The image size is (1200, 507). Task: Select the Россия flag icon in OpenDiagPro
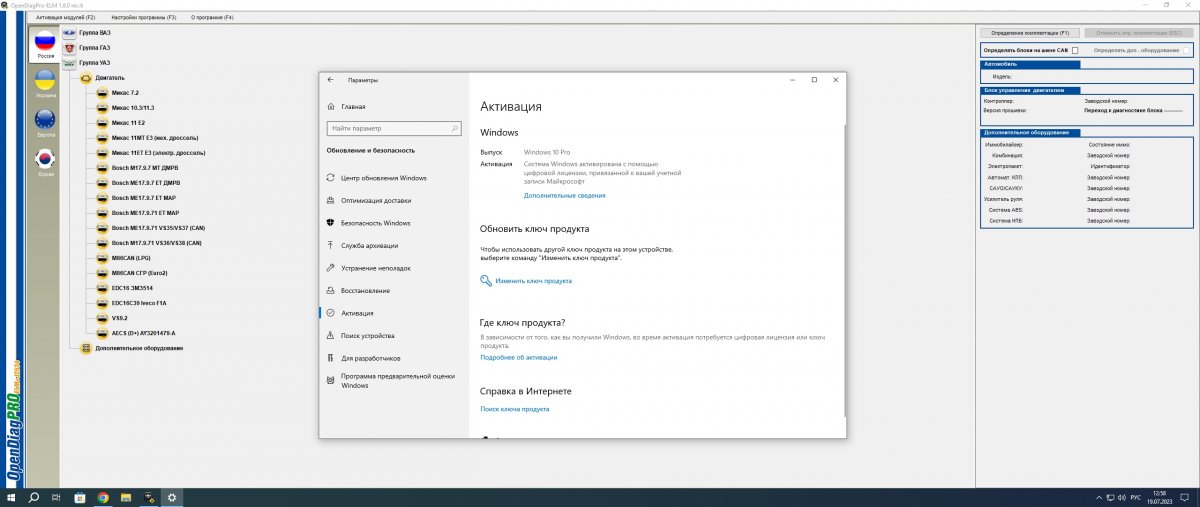pos(45,41)
